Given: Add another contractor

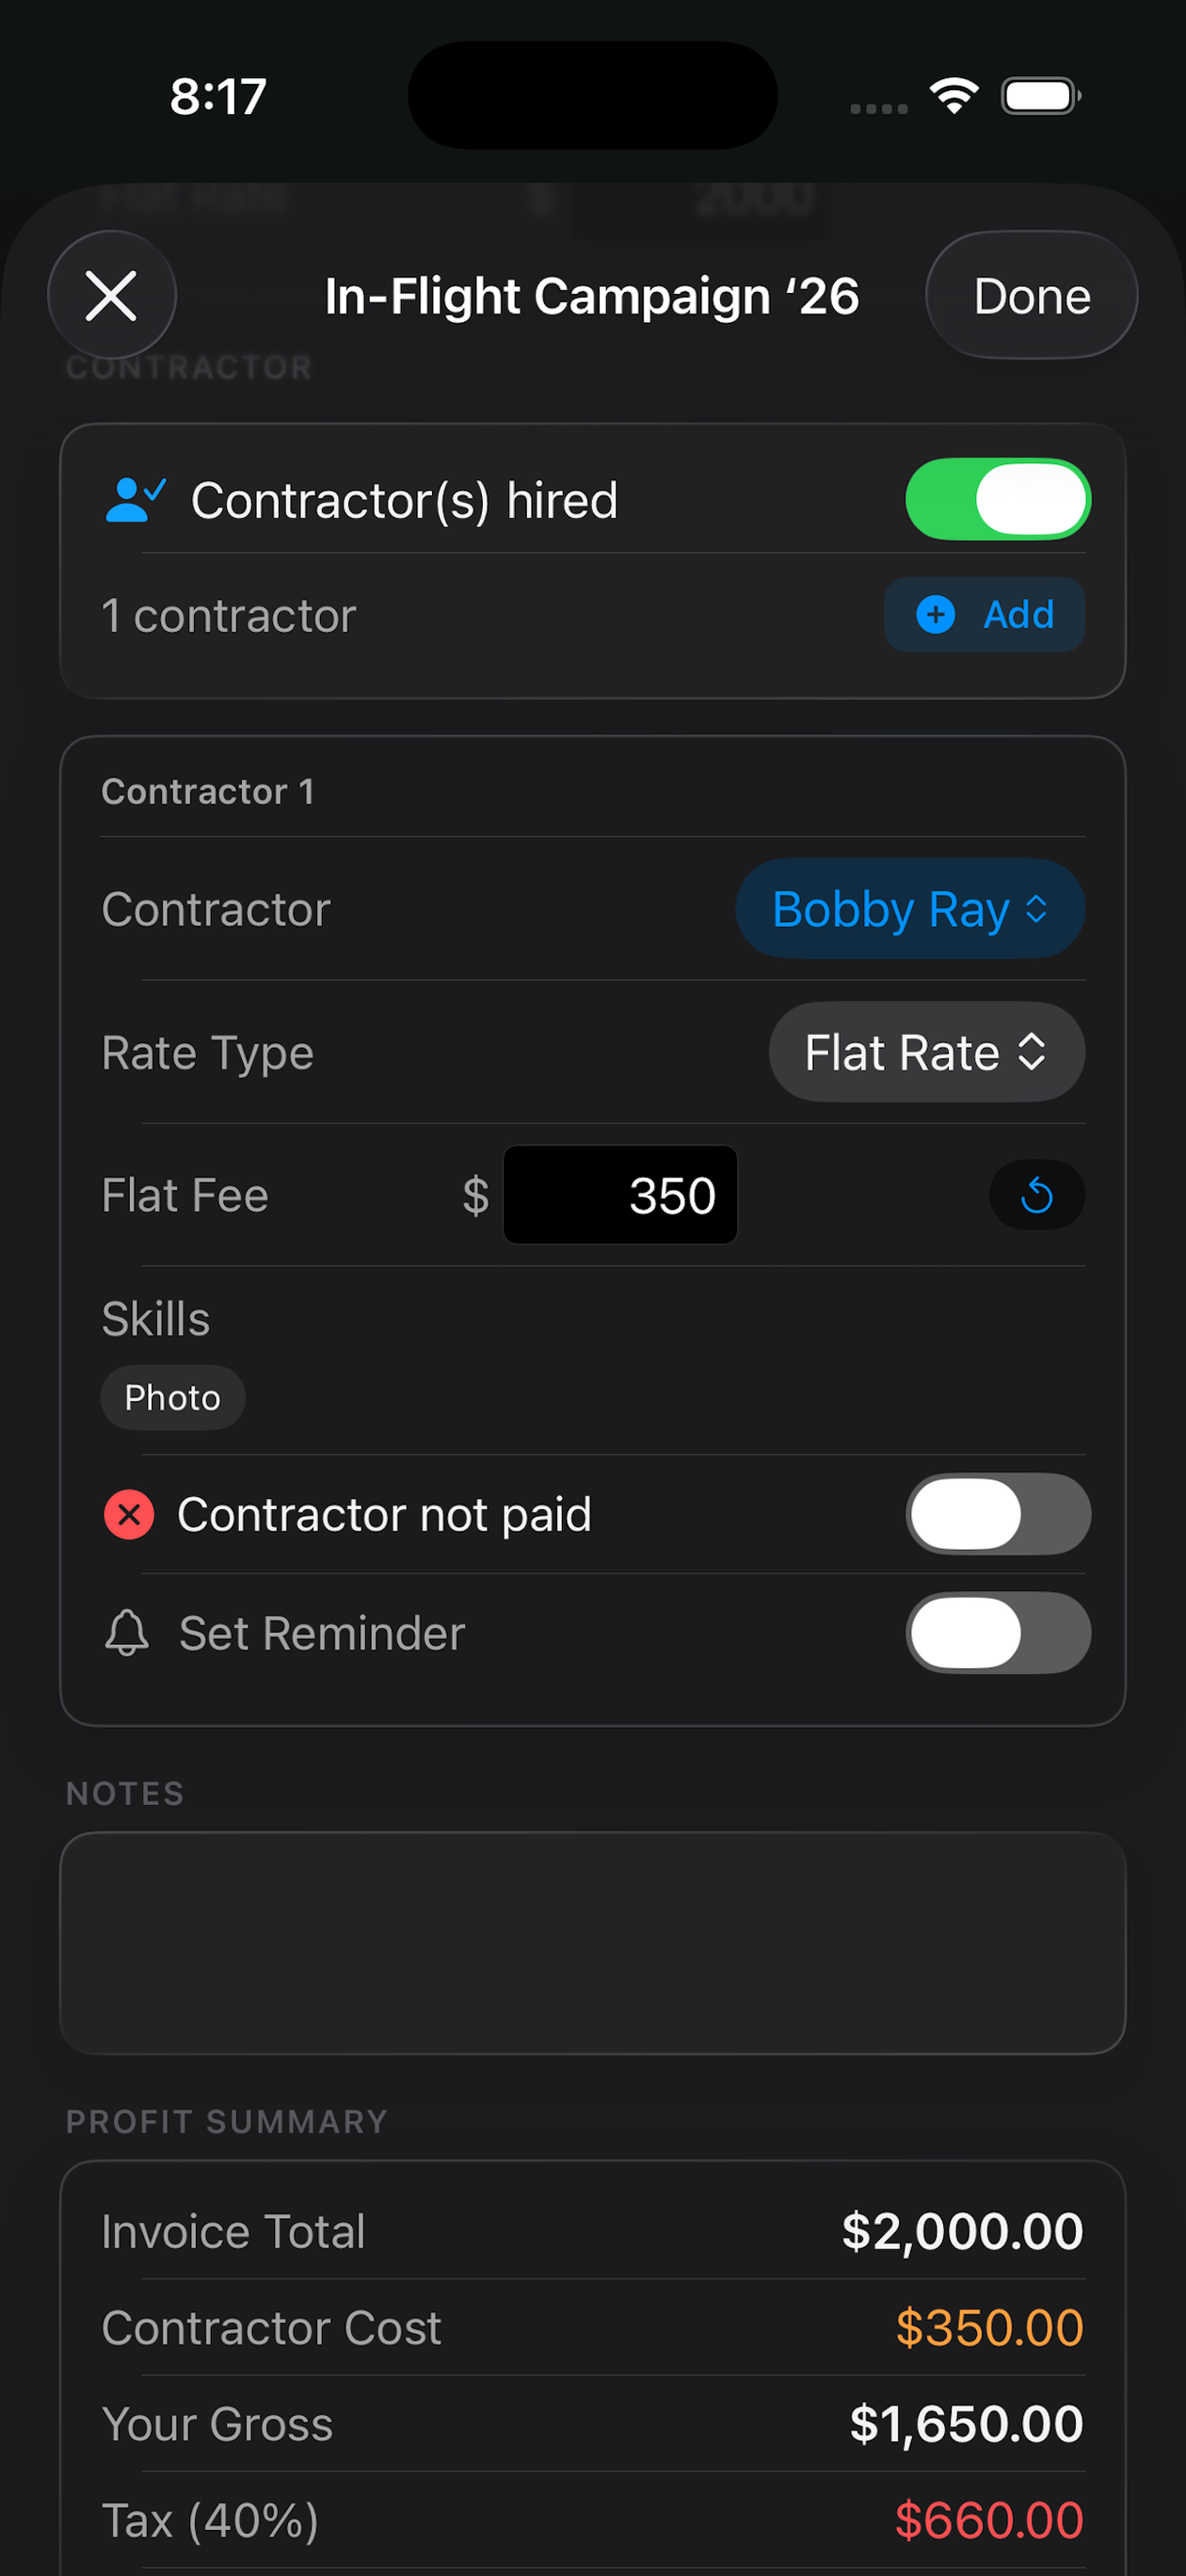Looking at the screenshot, I should (984, 615).
